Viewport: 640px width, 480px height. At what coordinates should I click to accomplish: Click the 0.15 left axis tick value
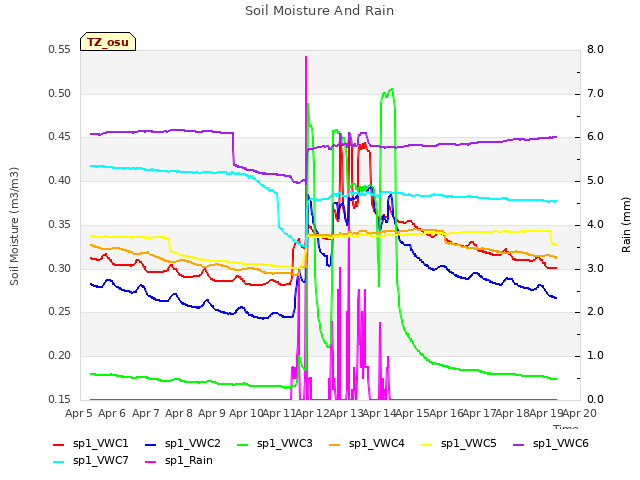click(x=59, y=399)
